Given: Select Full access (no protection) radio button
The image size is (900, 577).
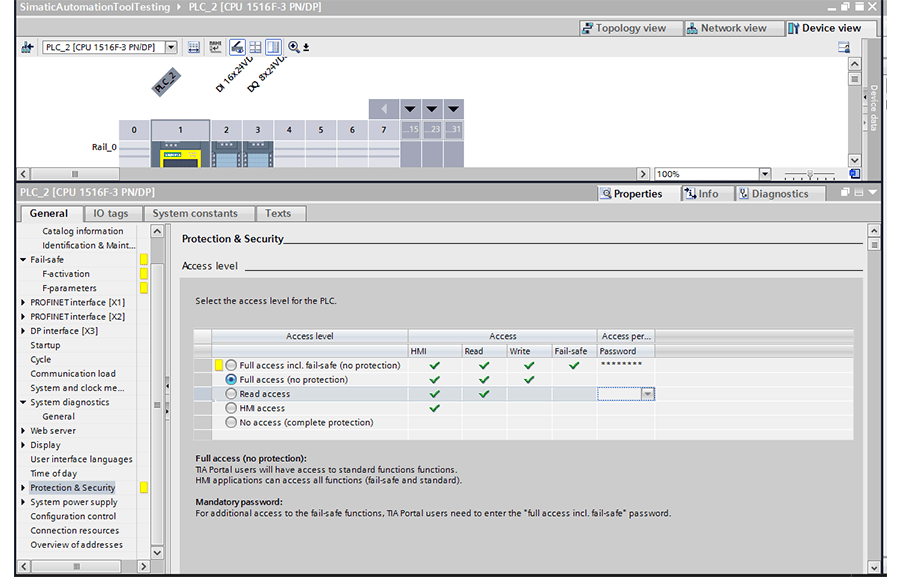Looking at the screenshot, I should pos(231,379).
